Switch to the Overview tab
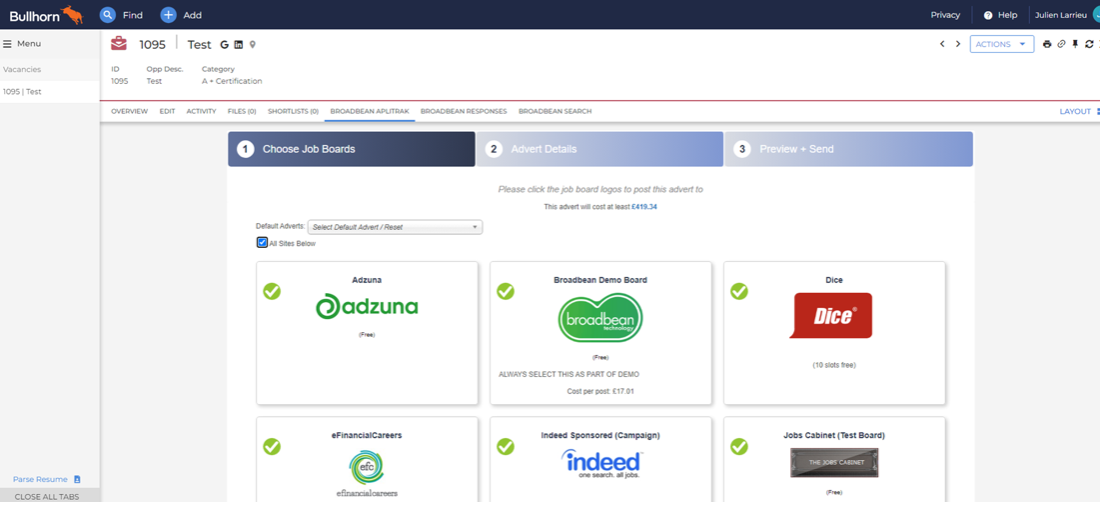 129,111
